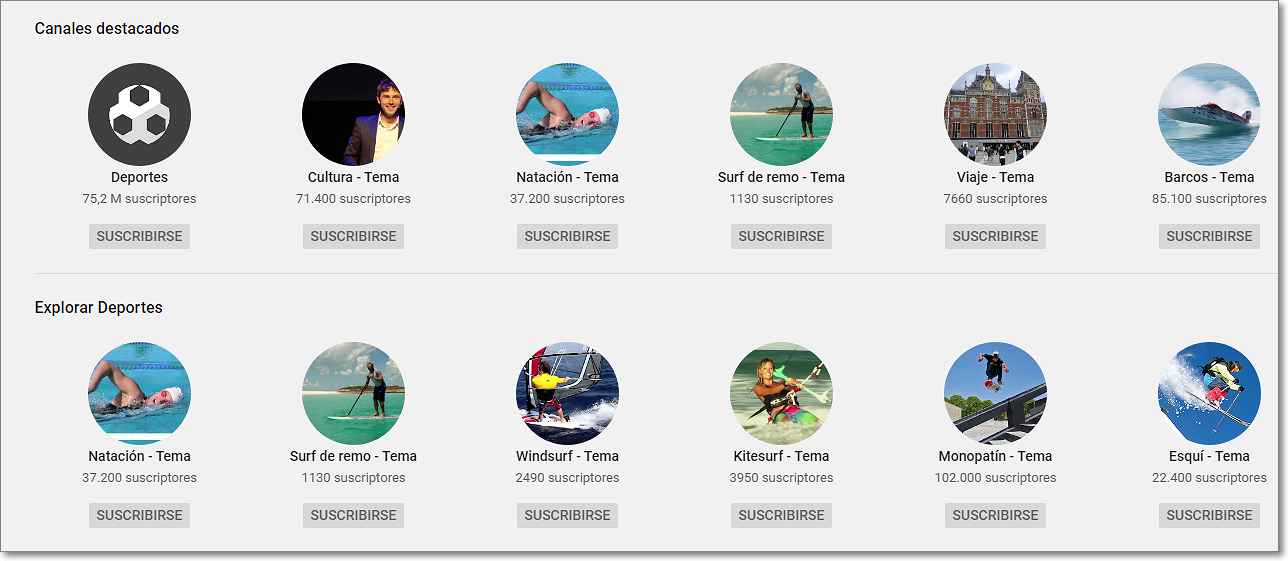The width and height of the screenshot is (1288, 561).
Task: Open the Deportes channel soccer ball icon
Action: click(x=139, y=114)
